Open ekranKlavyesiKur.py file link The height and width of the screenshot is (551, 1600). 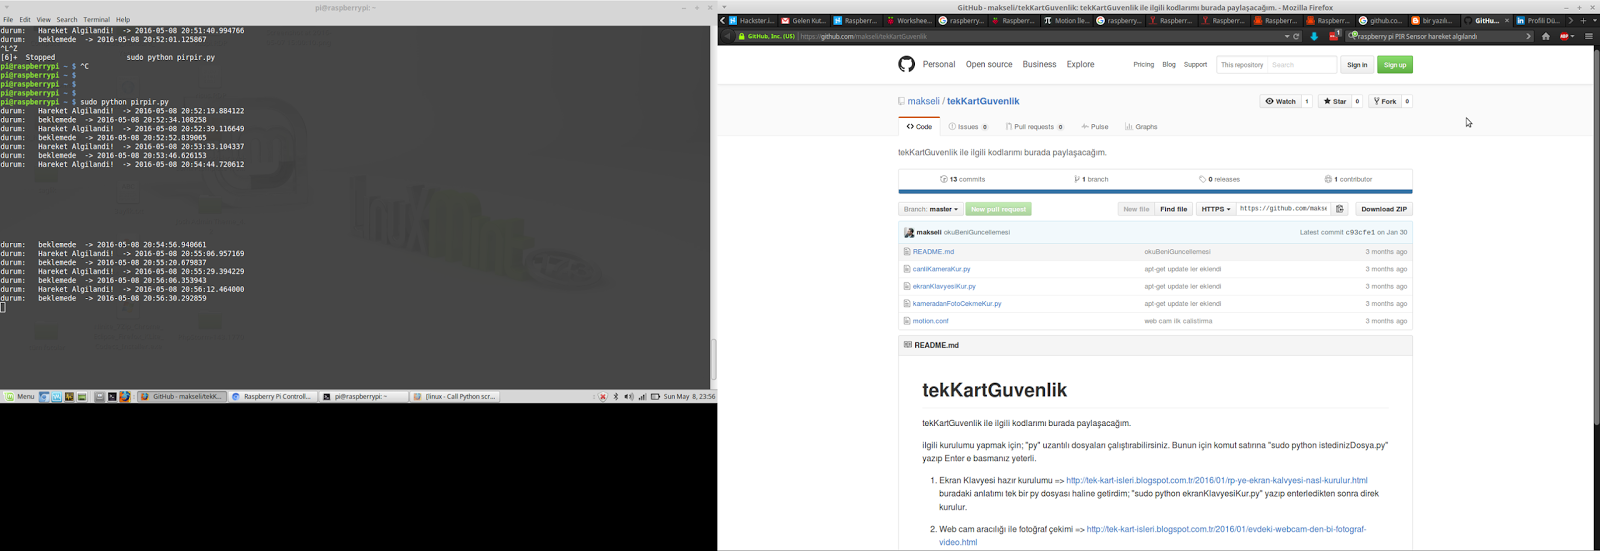coord(944,286)
